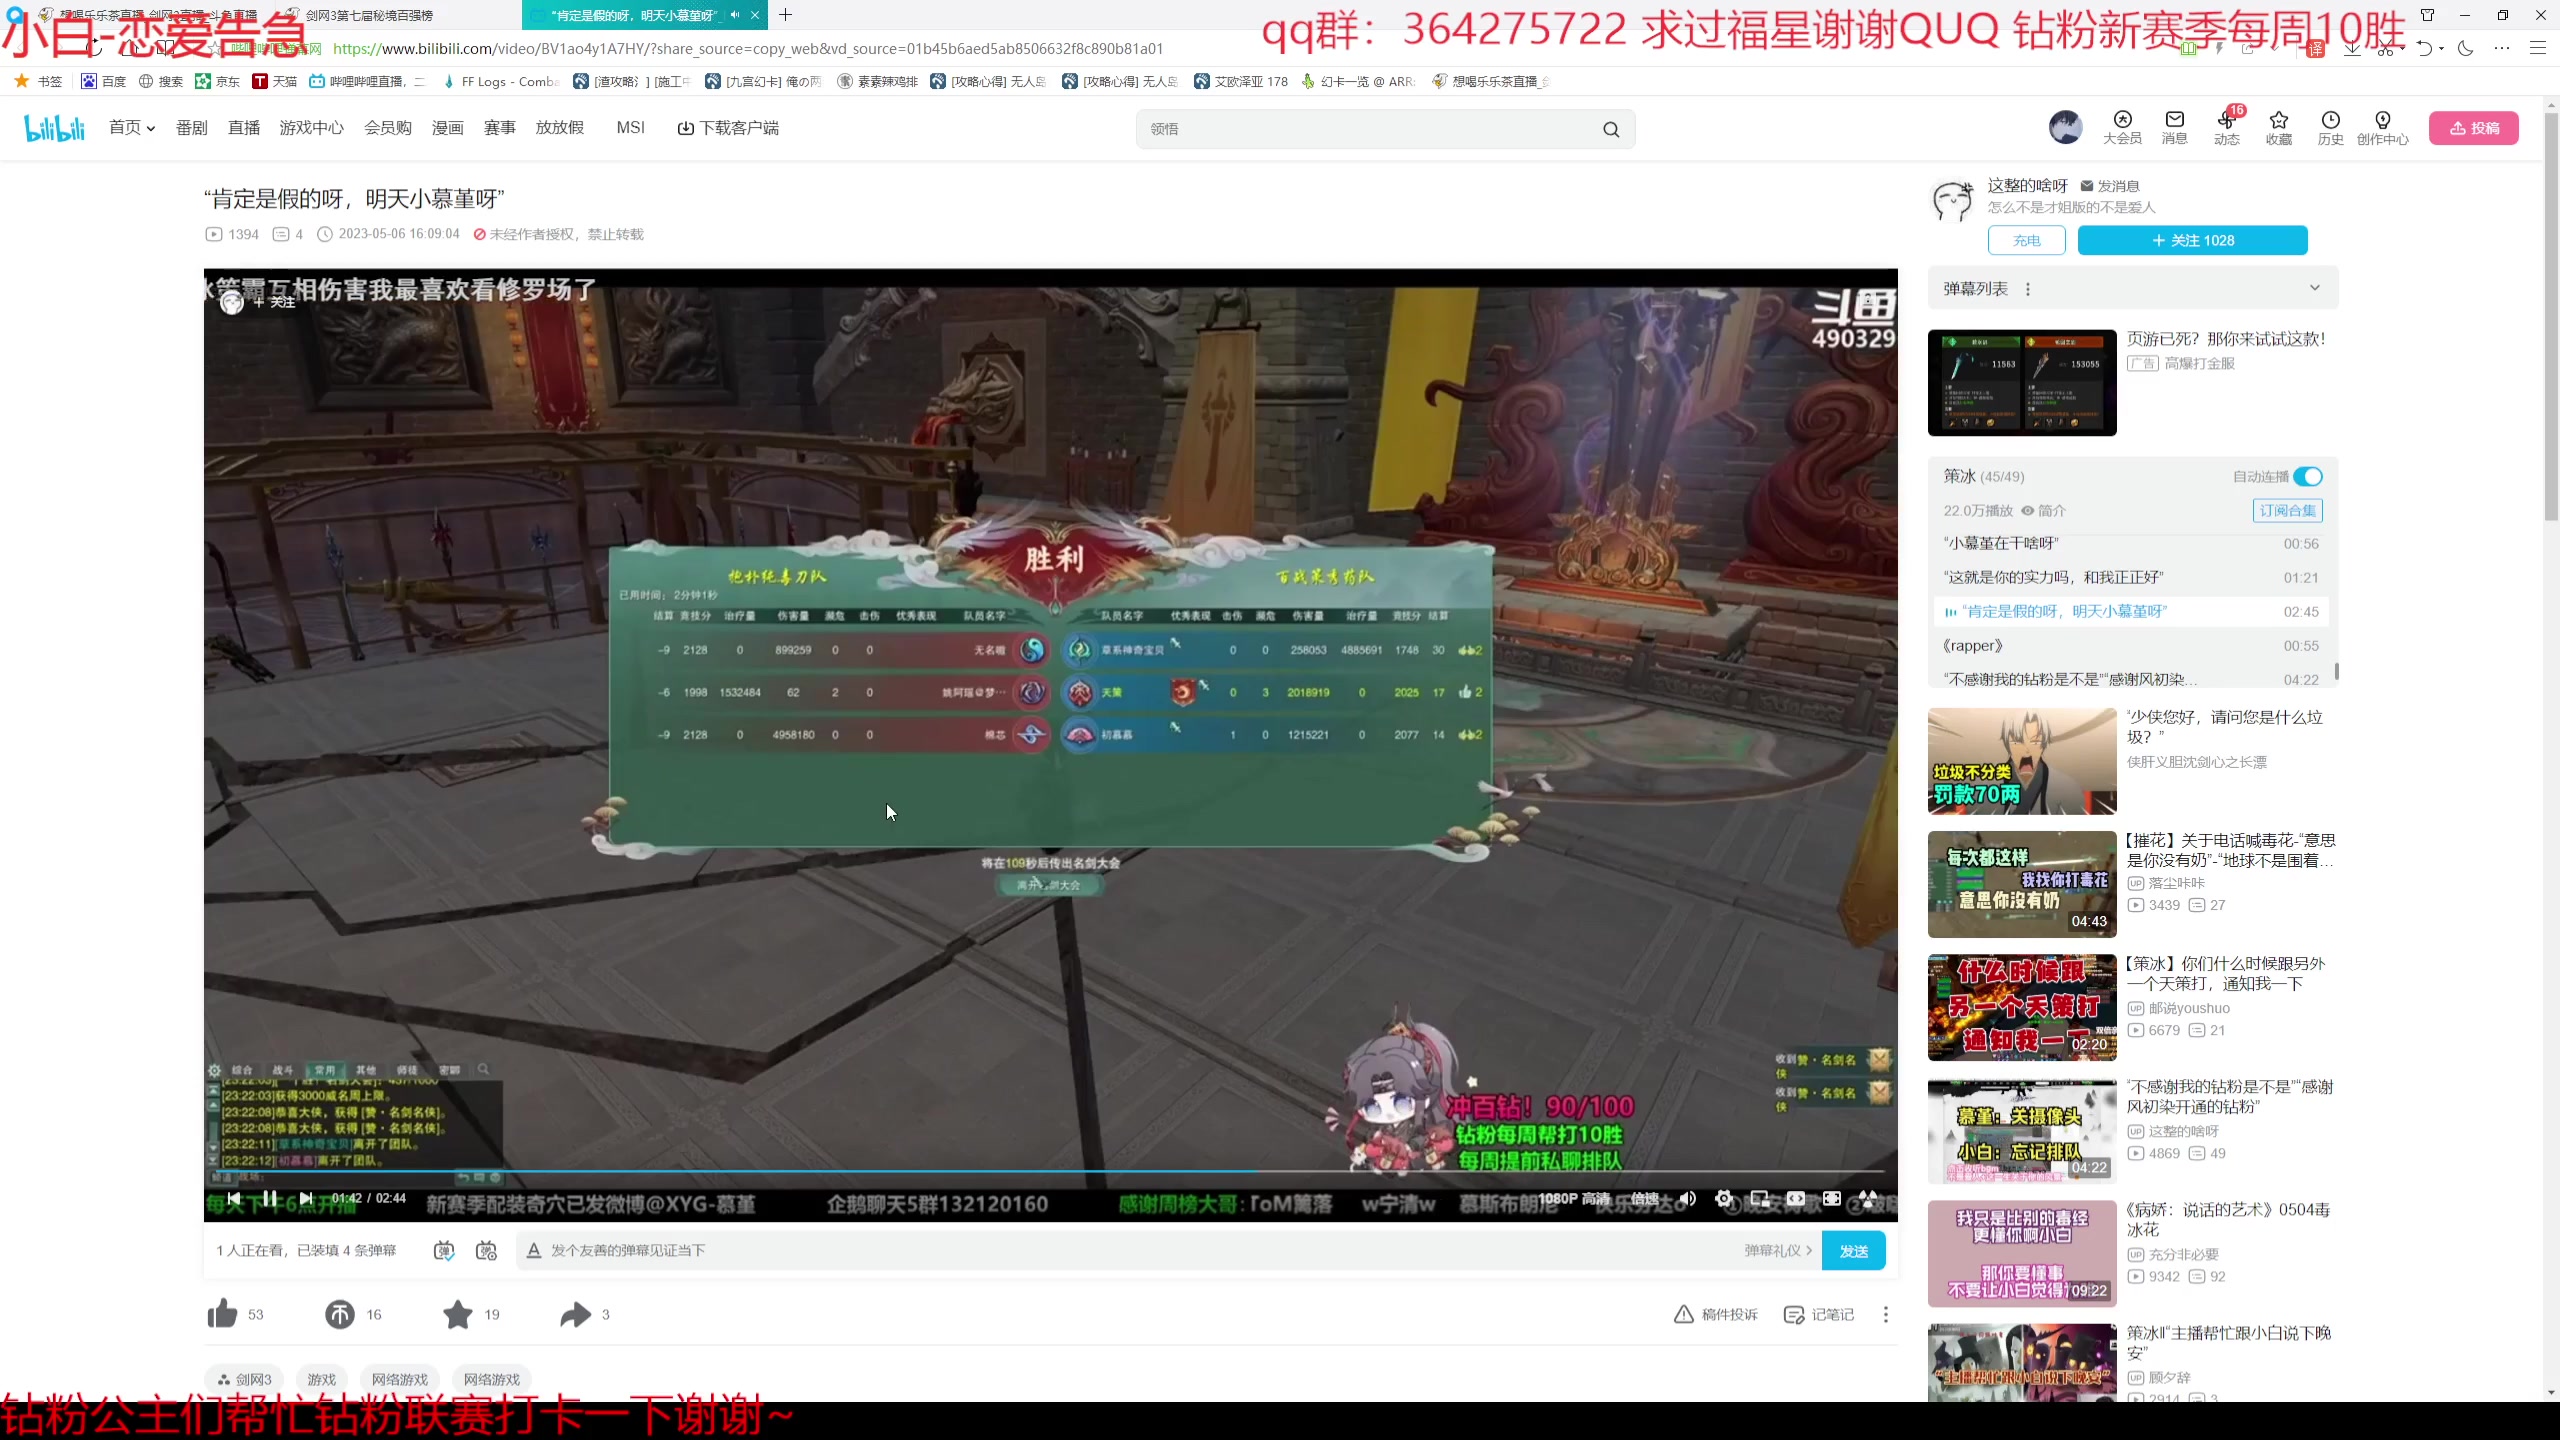The width and height of the screenshot is (2560, 1440).
Task: Click the pink 投稿 upload button
Action: point(2474,128)
